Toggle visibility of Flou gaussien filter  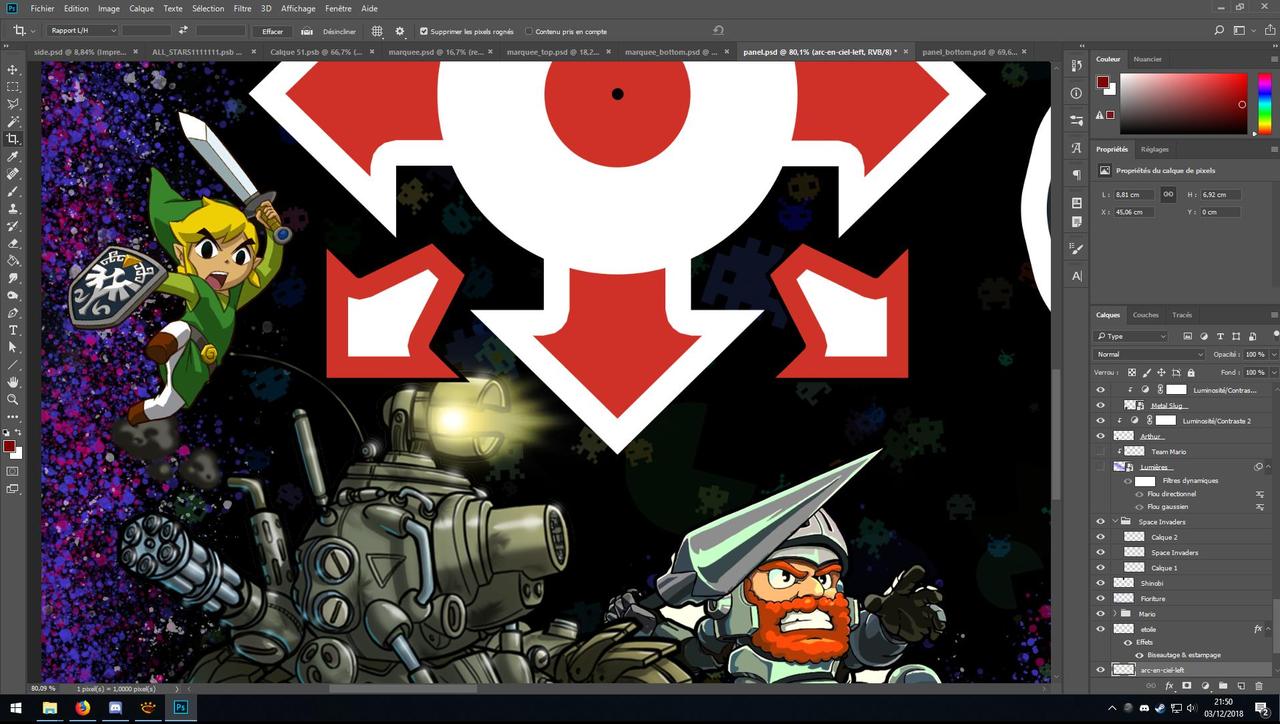1139,507
